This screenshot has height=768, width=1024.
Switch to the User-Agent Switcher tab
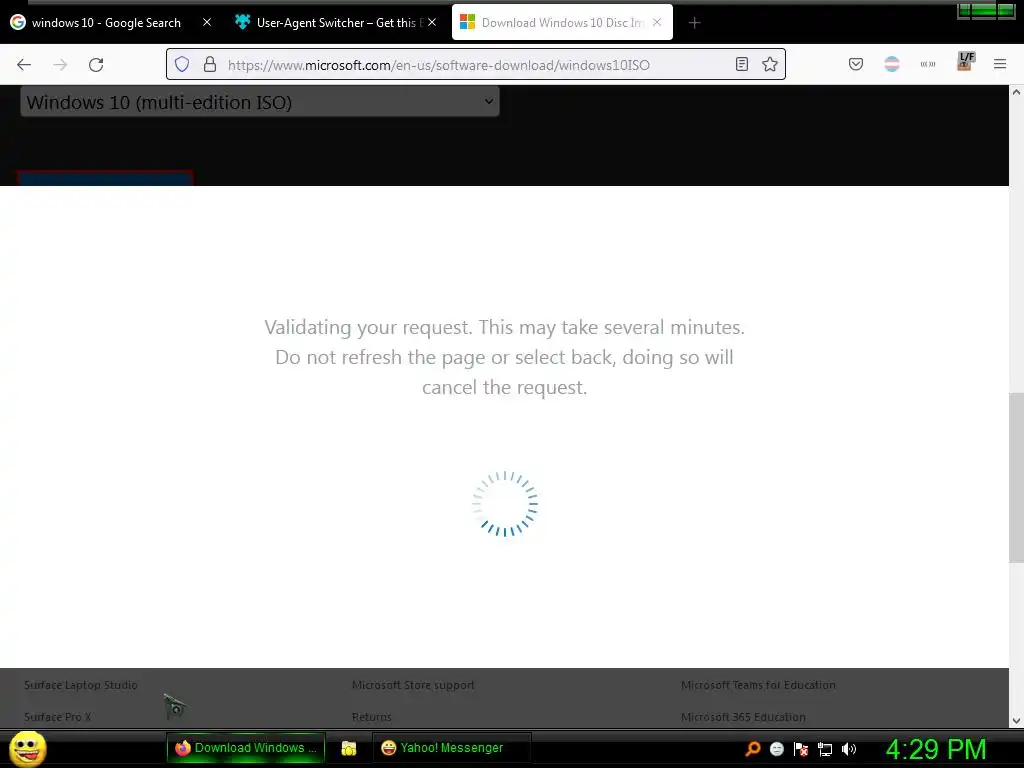click(336, 23)
